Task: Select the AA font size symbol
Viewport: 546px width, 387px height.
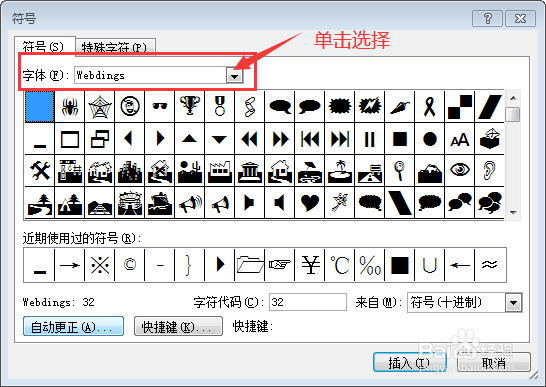Action: point(460,139)
